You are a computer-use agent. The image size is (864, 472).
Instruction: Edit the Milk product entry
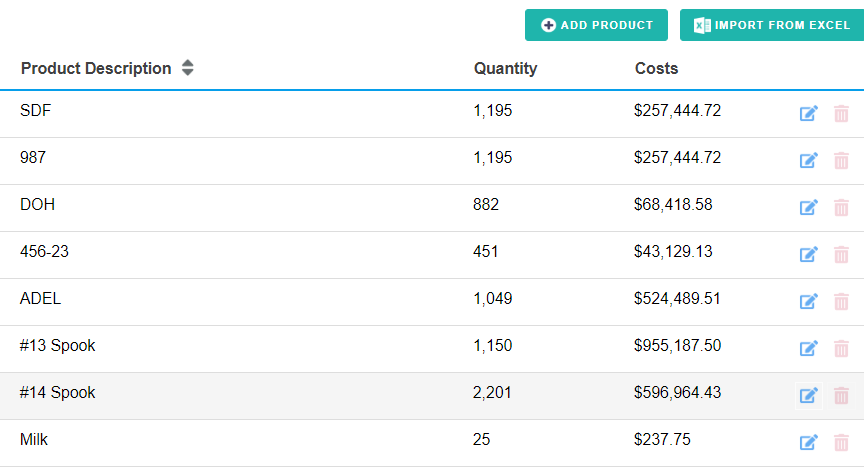pyautogui.click(x=808, y=442)
